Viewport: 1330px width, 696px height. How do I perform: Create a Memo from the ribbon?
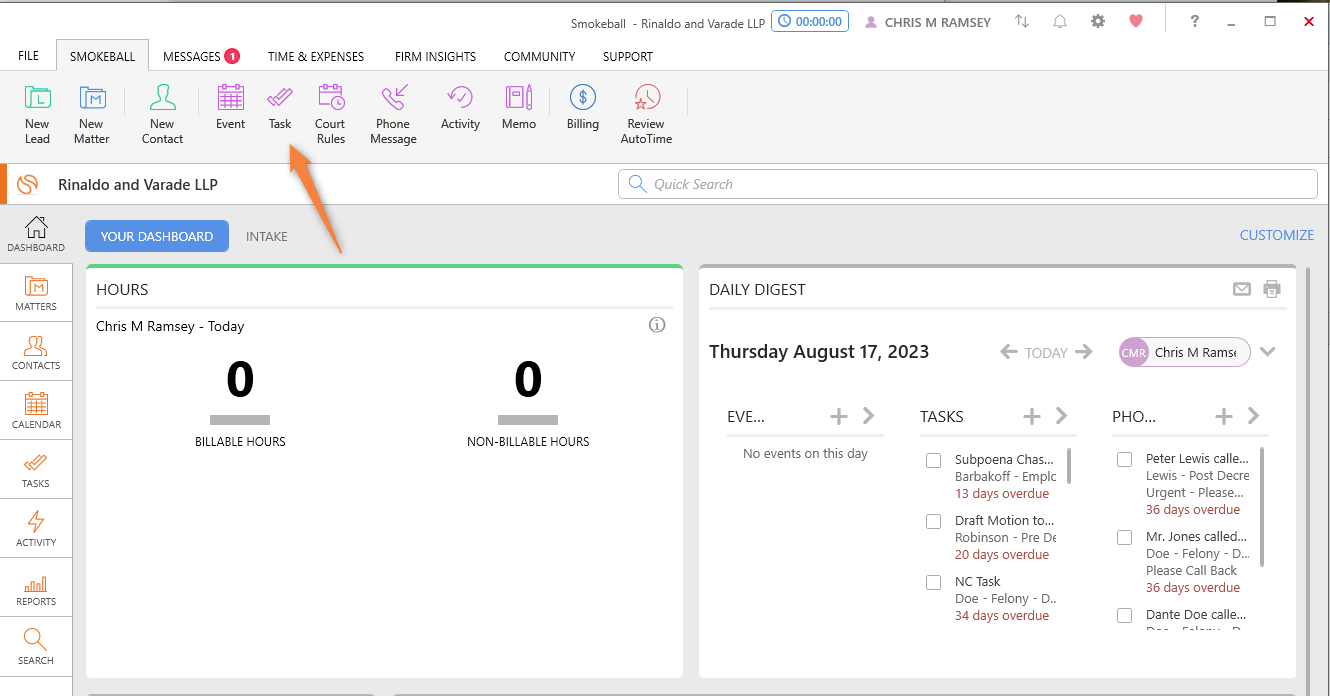coord(519,108)
